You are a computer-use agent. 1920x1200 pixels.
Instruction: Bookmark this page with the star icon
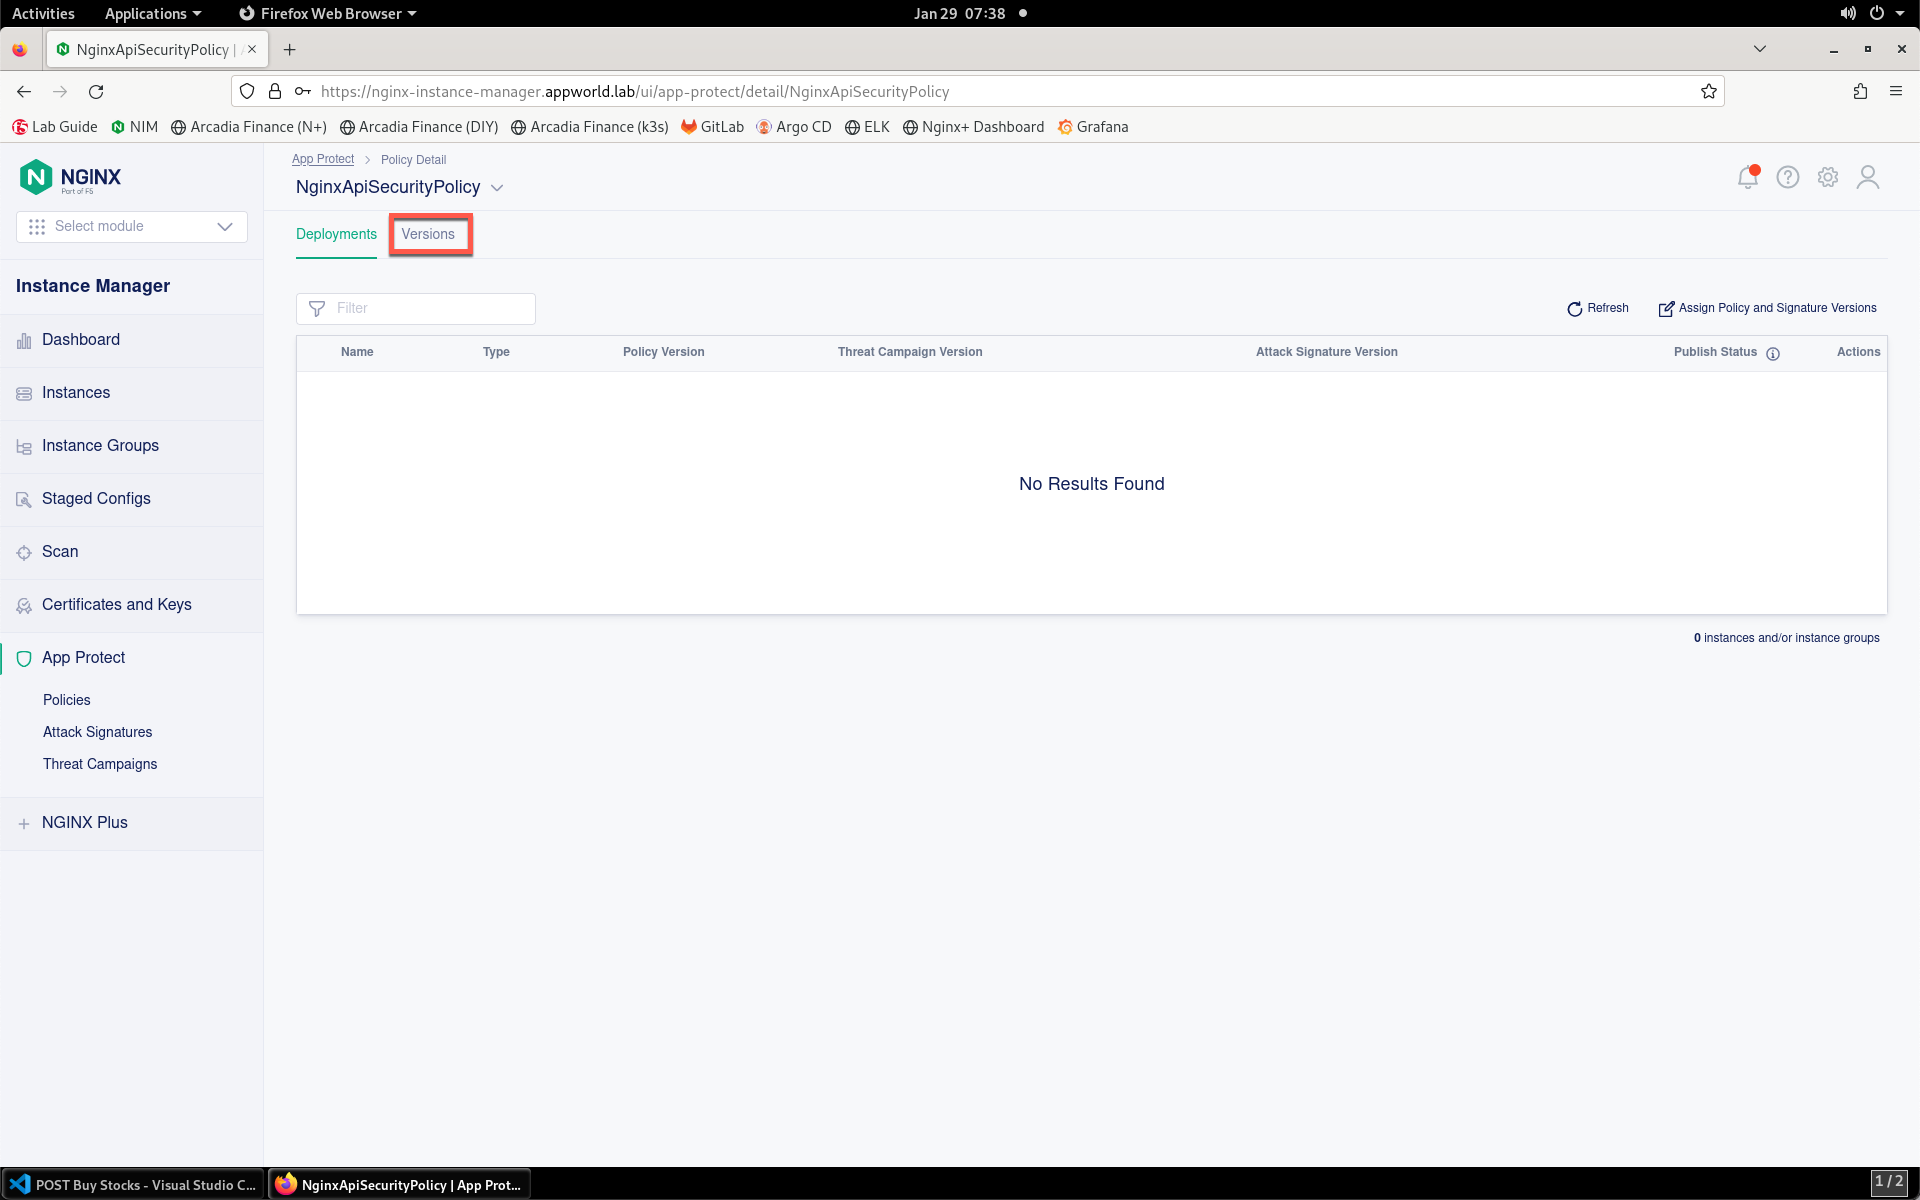1709,91
